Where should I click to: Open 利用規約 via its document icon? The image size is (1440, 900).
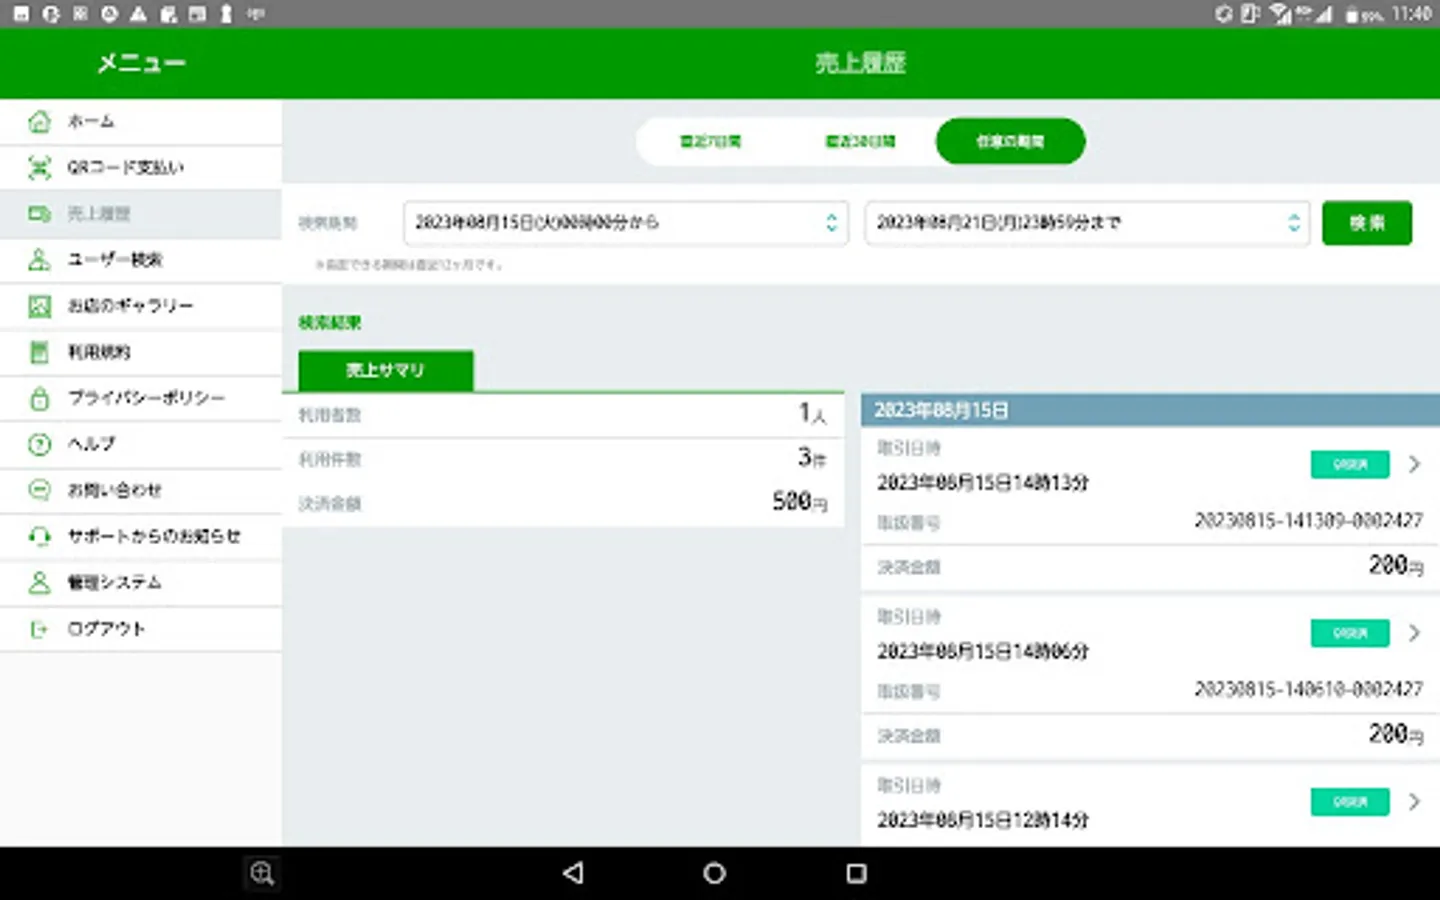tap(39, 352)
